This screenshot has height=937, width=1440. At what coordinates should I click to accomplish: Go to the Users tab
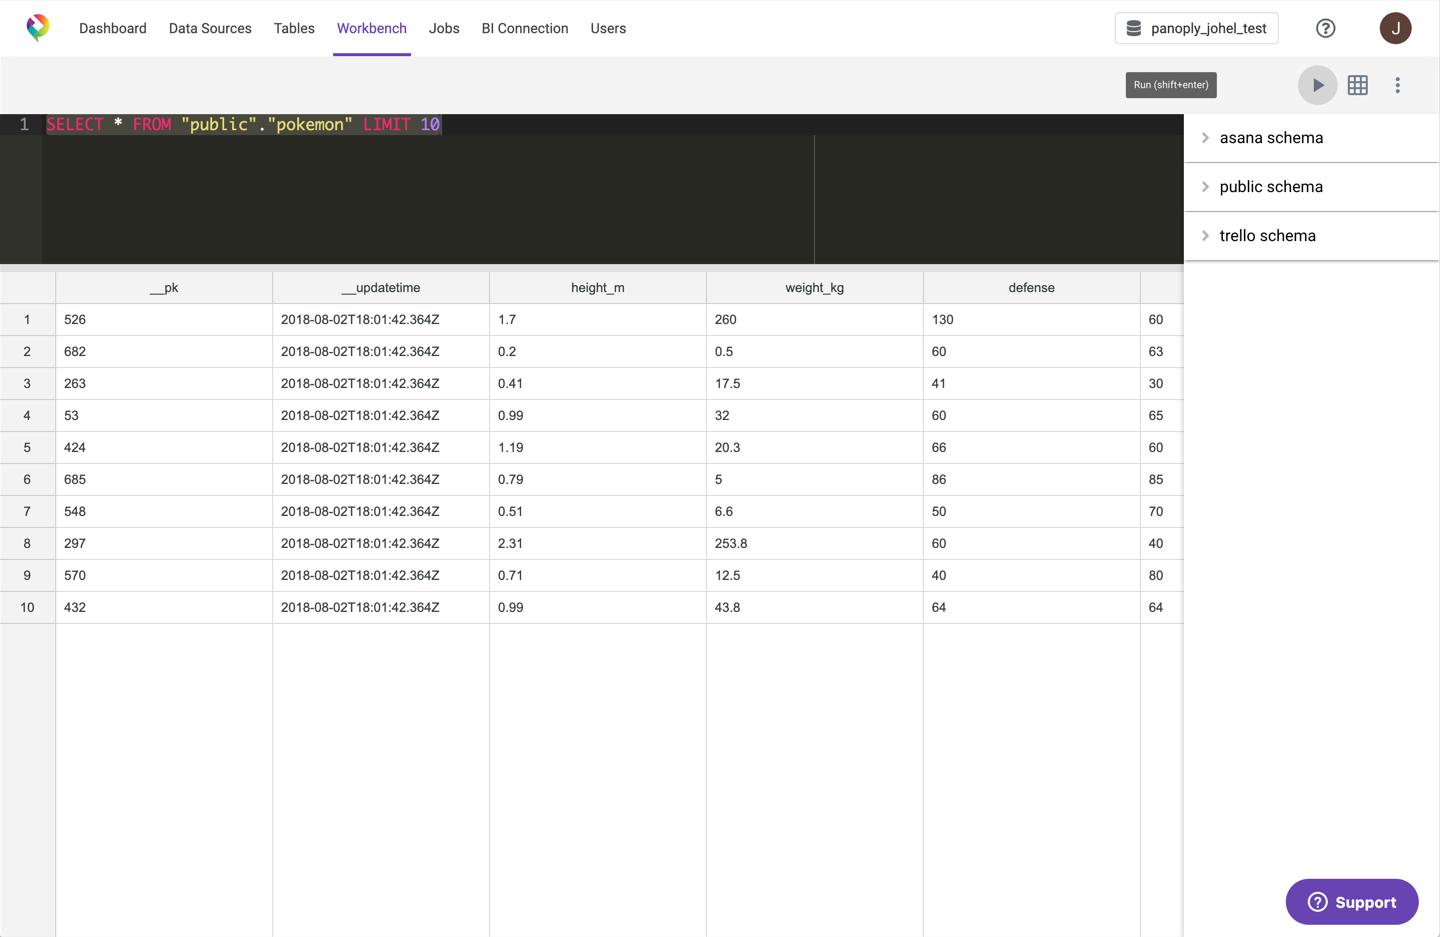click(x=608, y=28)
